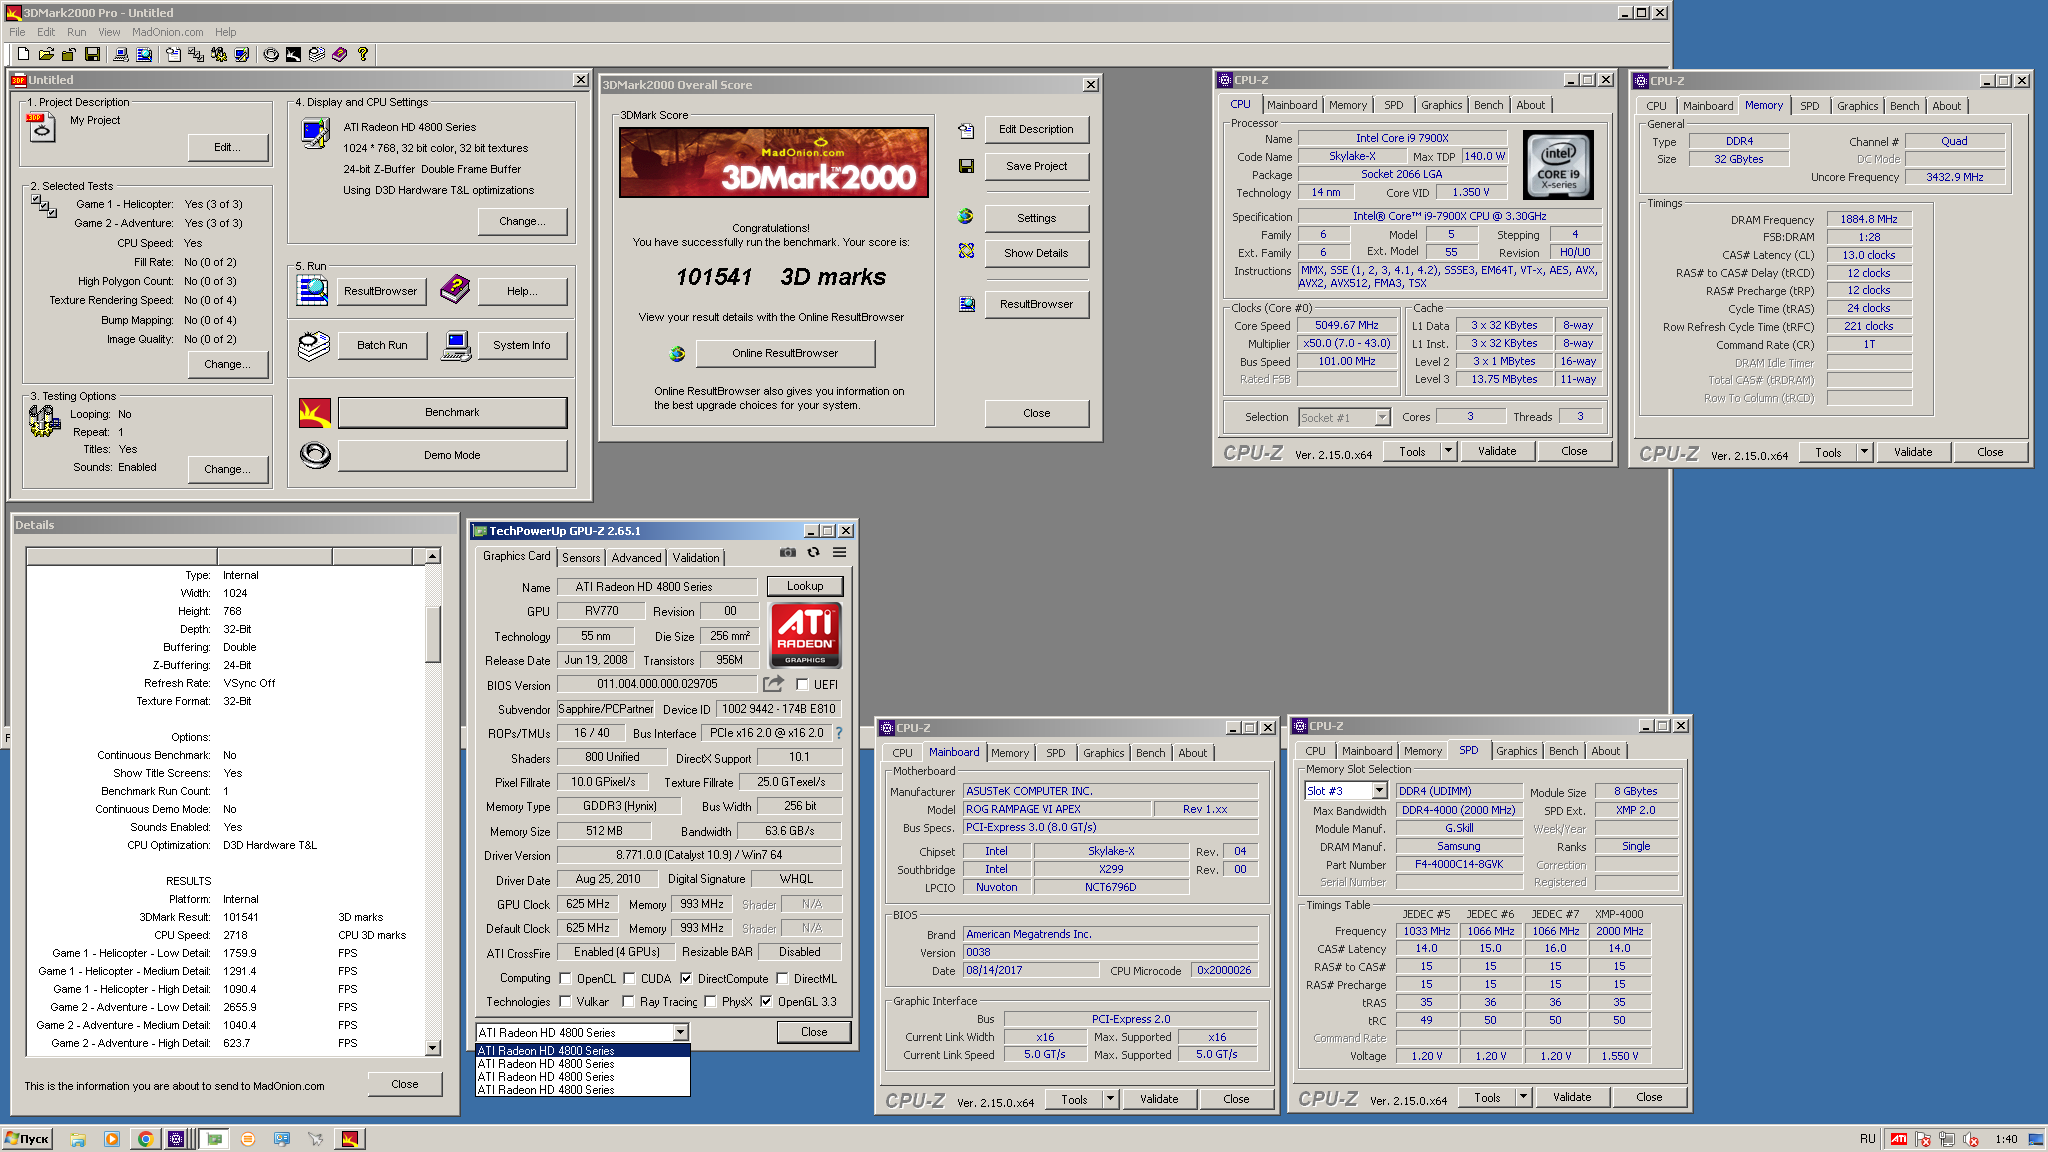Open Windows Explorer from the taskbar
Screen dimensions: 2048x1152
click(78, 1139)
